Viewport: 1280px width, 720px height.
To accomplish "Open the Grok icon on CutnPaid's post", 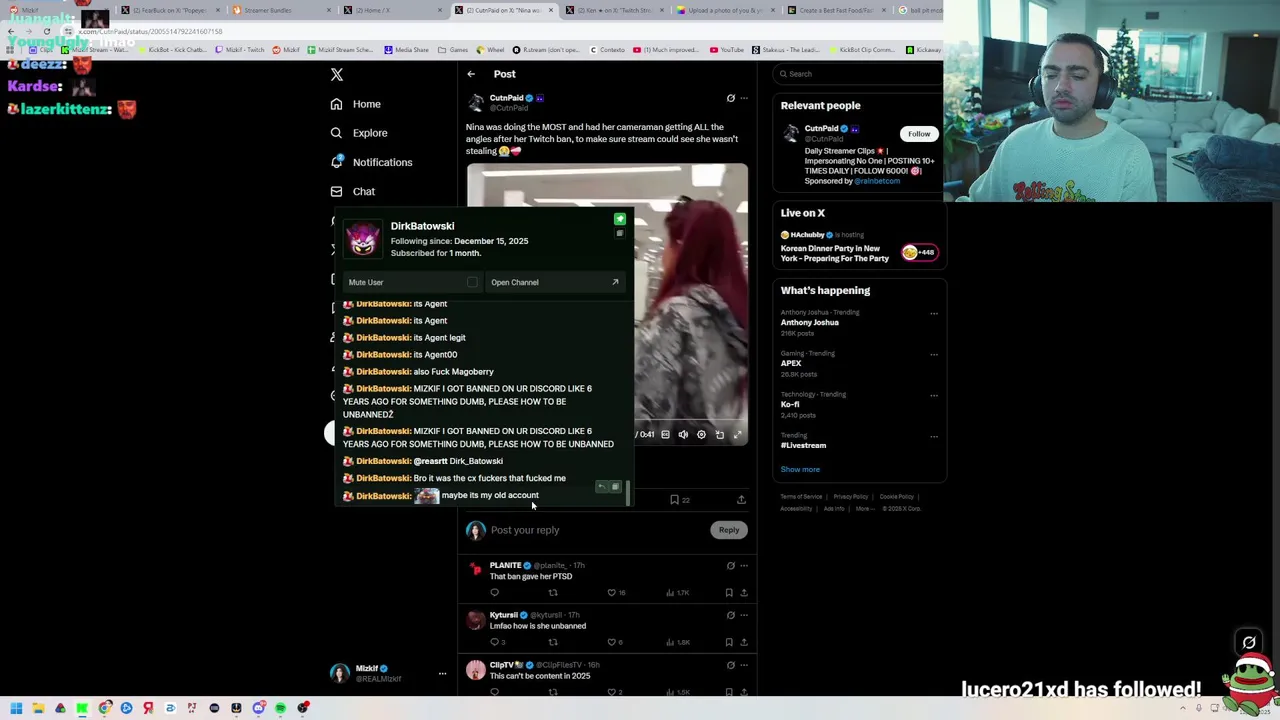I will 730,98.
